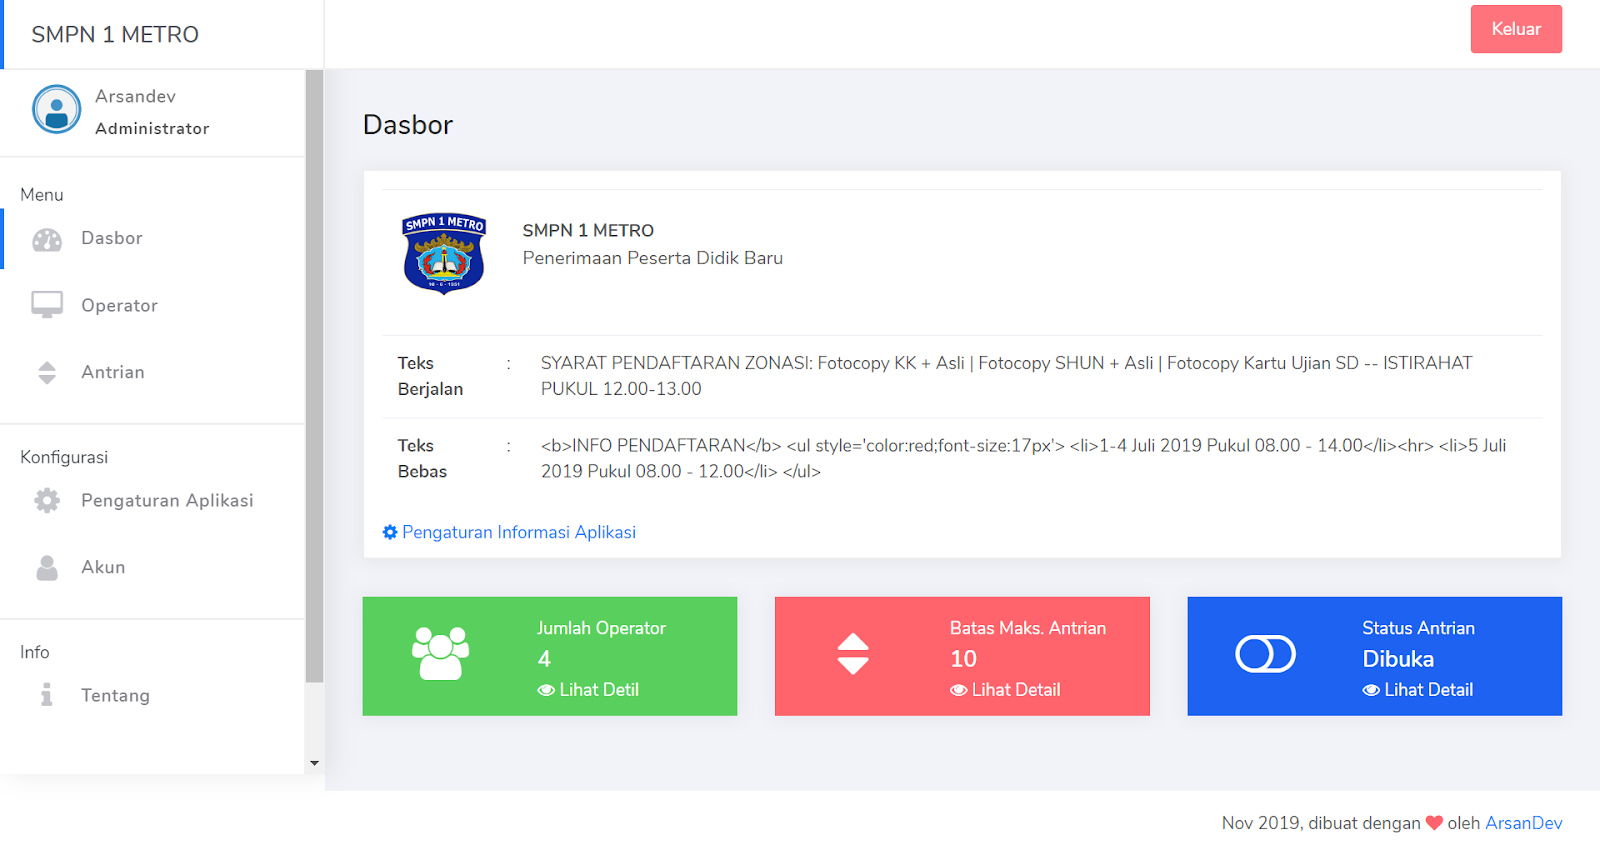
Task: Click the Operator monitor icon in sidebar
Action: tap(47, 305)
